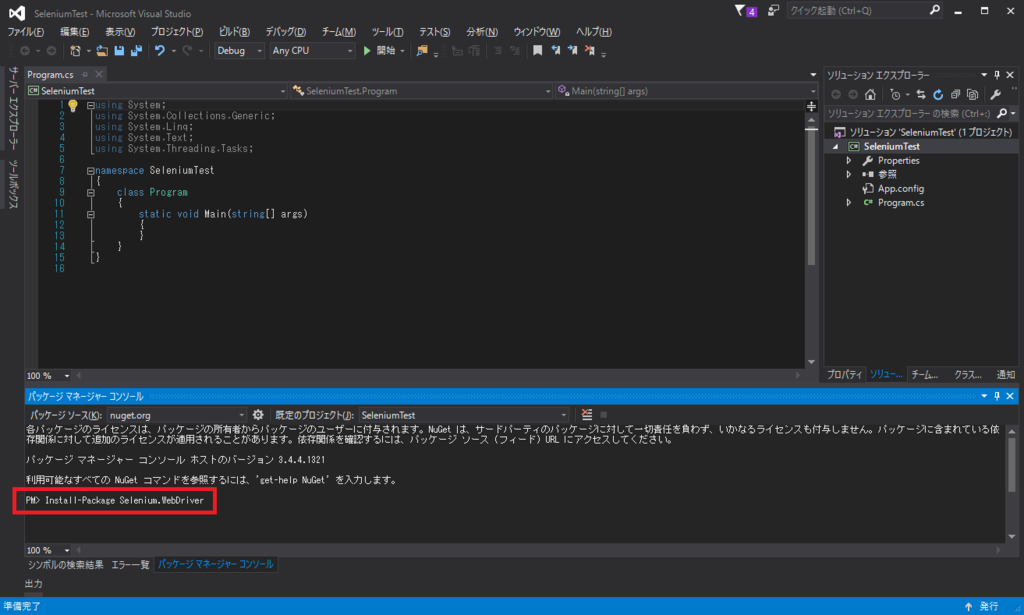Click the Home icon in Solution Explorer
1024x615 pixels.
pos(870,95)
